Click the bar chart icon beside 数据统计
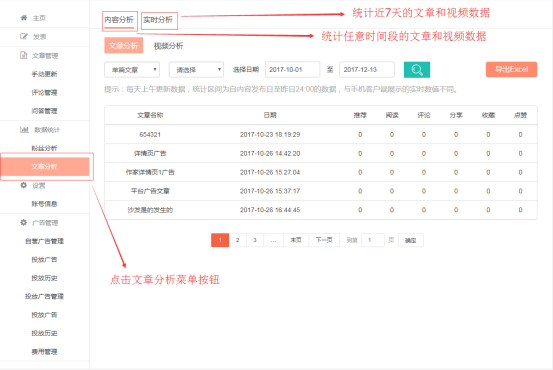This screenshot has height=370, width=553. tap(24, 129)
